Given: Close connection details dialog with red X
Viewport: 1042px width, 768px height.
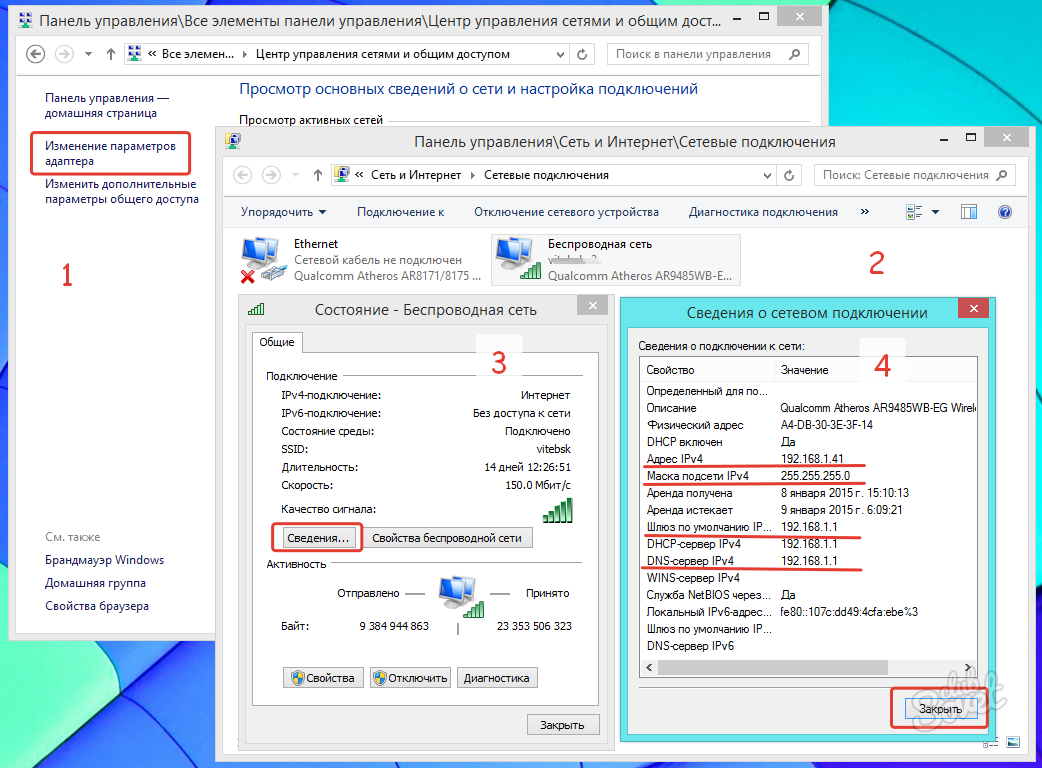Looking at the screenshot, I should coord(974,308).
